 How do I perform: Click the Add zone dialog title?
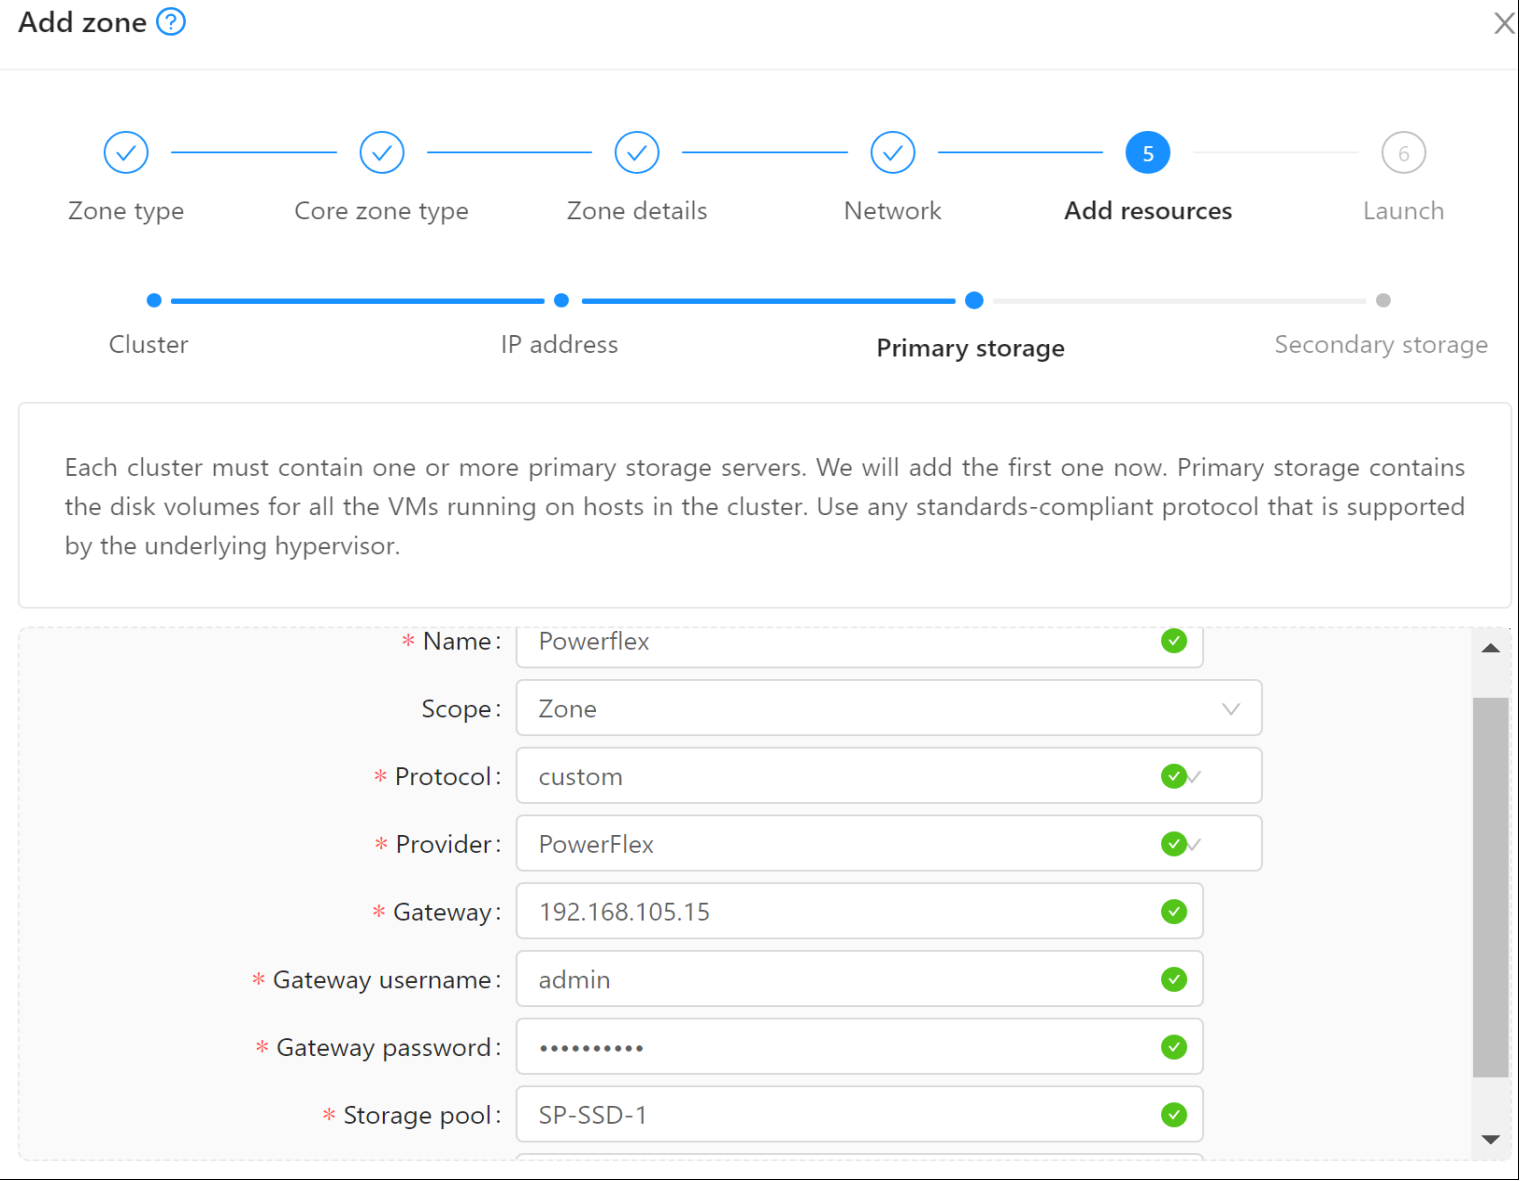click(82, 22)
